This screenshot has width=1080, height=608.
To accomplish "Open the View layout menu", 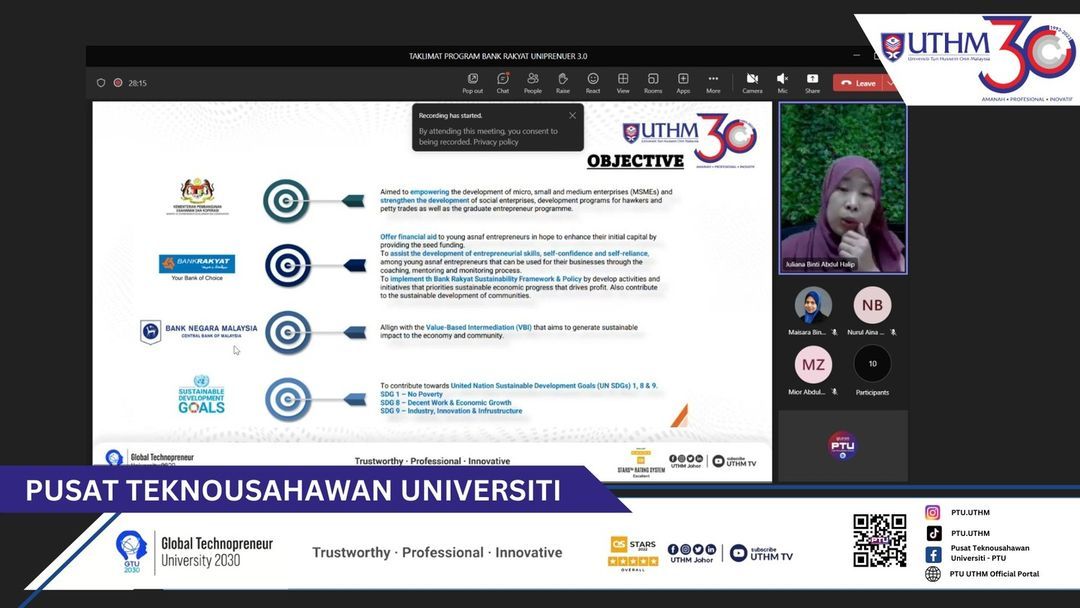I will coord(623,81).
